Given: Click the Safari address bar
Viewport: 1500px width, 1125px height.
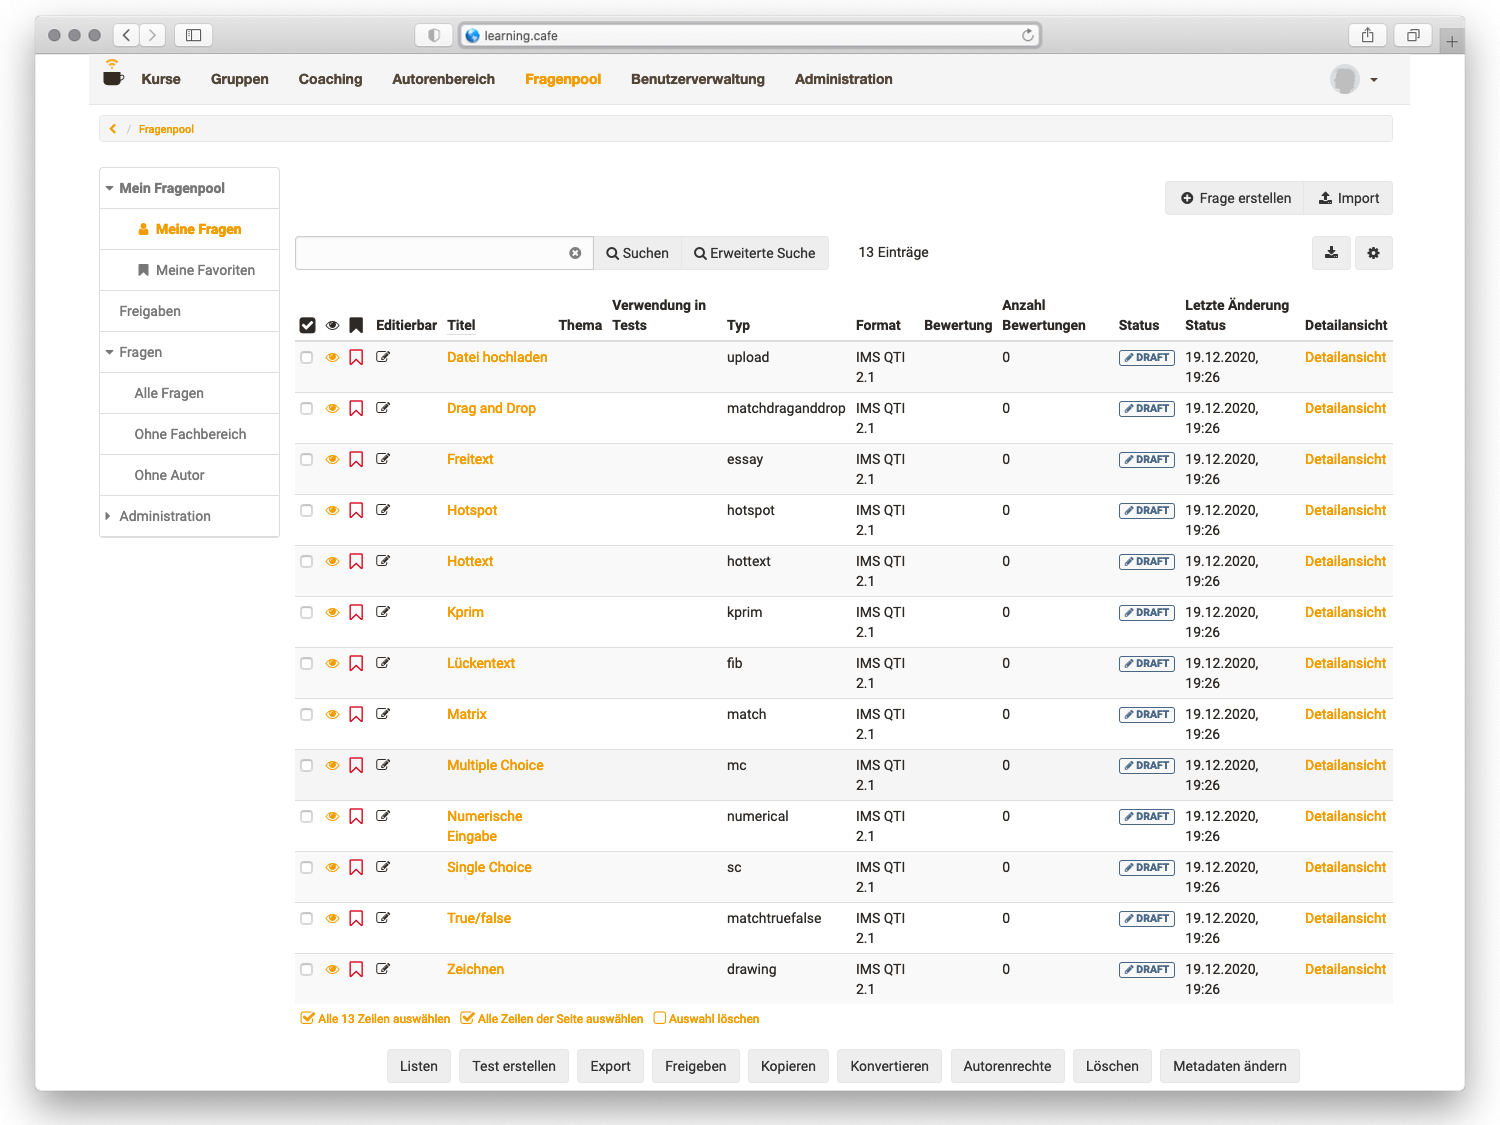Looking at the screenshot, I should click(750, 35).
